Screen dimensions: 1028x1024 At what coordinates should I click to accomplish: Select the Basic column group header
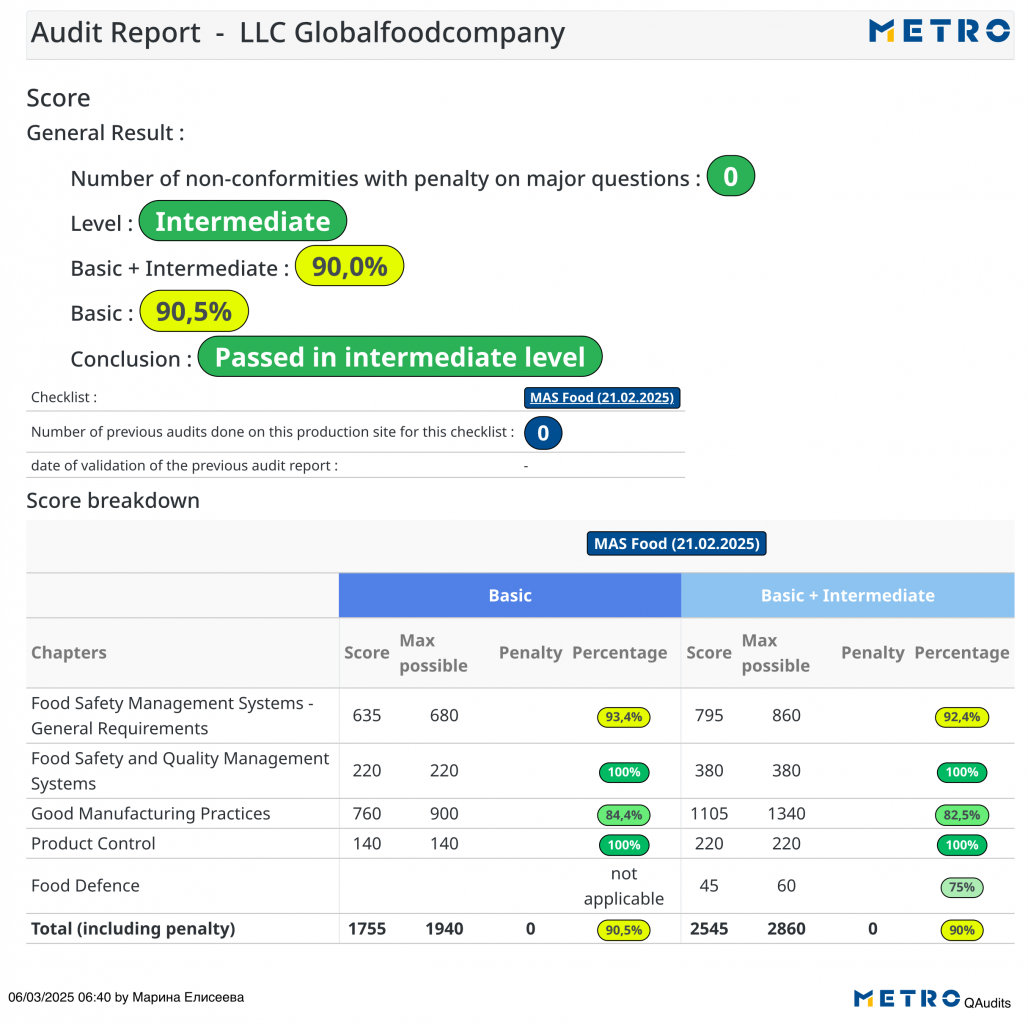pos(509,595)
